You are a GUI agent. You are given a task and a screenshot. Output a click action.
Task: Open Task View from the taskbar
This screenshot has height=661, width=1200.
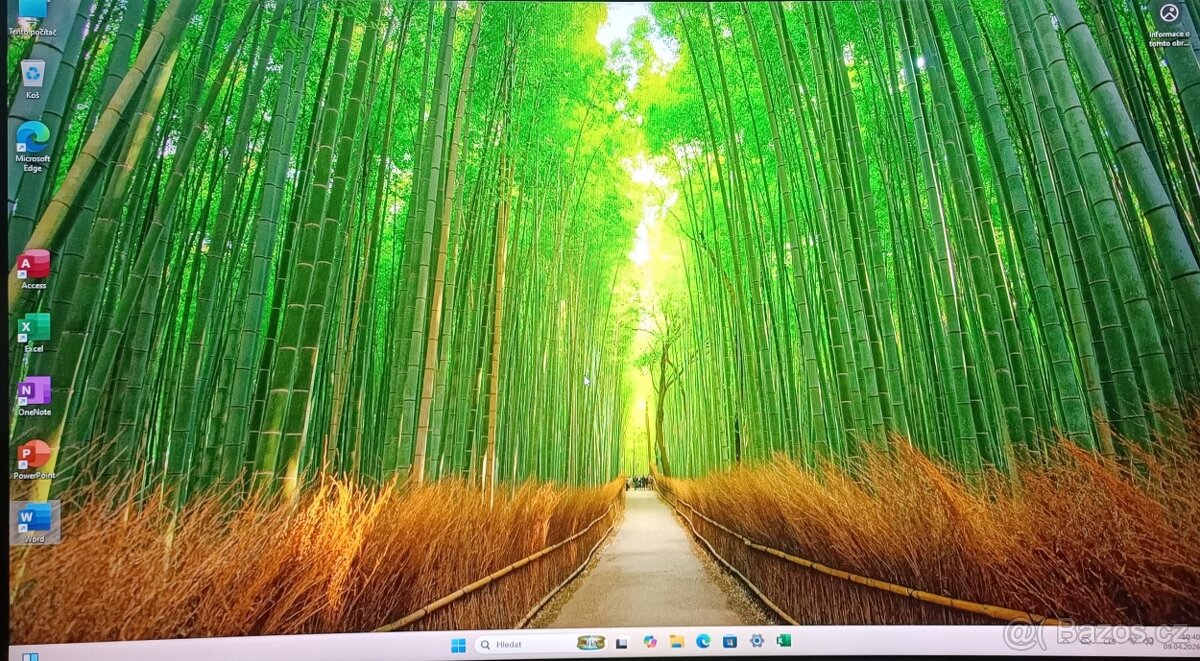[621, 642]
